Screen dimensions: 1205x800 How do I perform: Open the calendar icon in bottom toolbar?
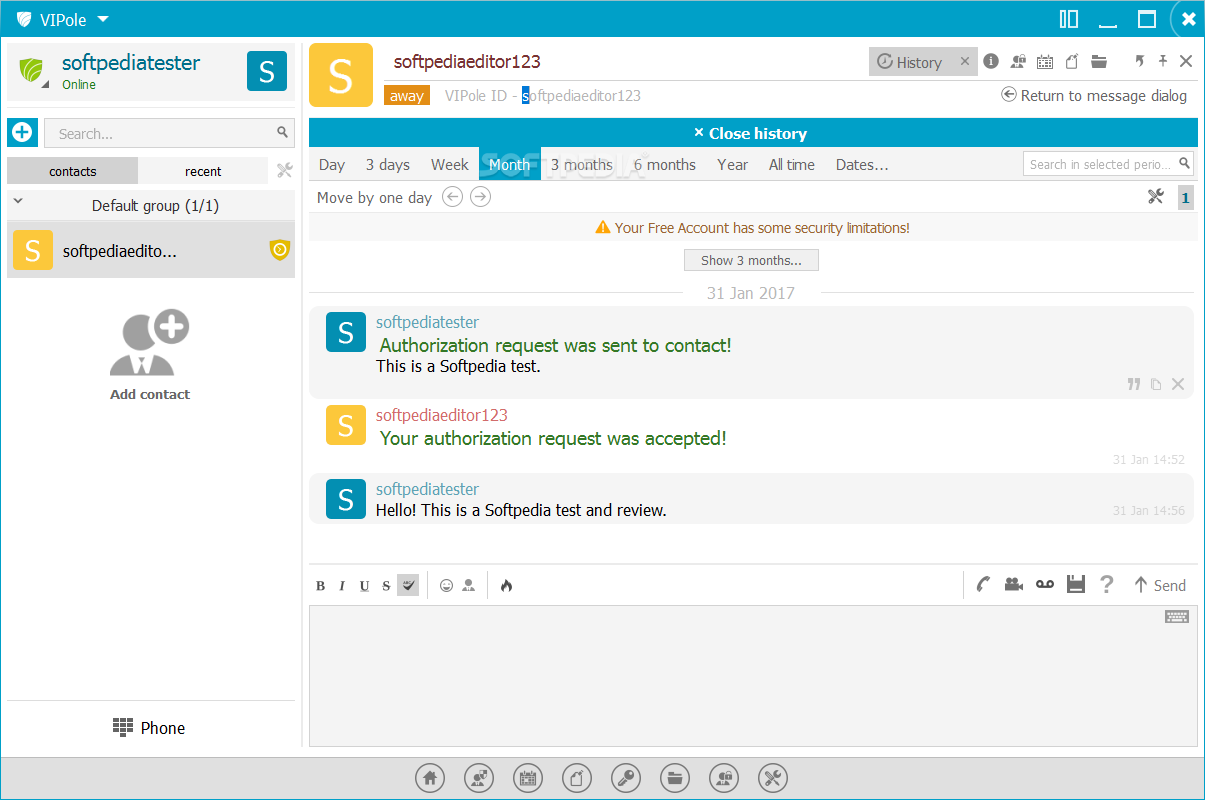528,777
